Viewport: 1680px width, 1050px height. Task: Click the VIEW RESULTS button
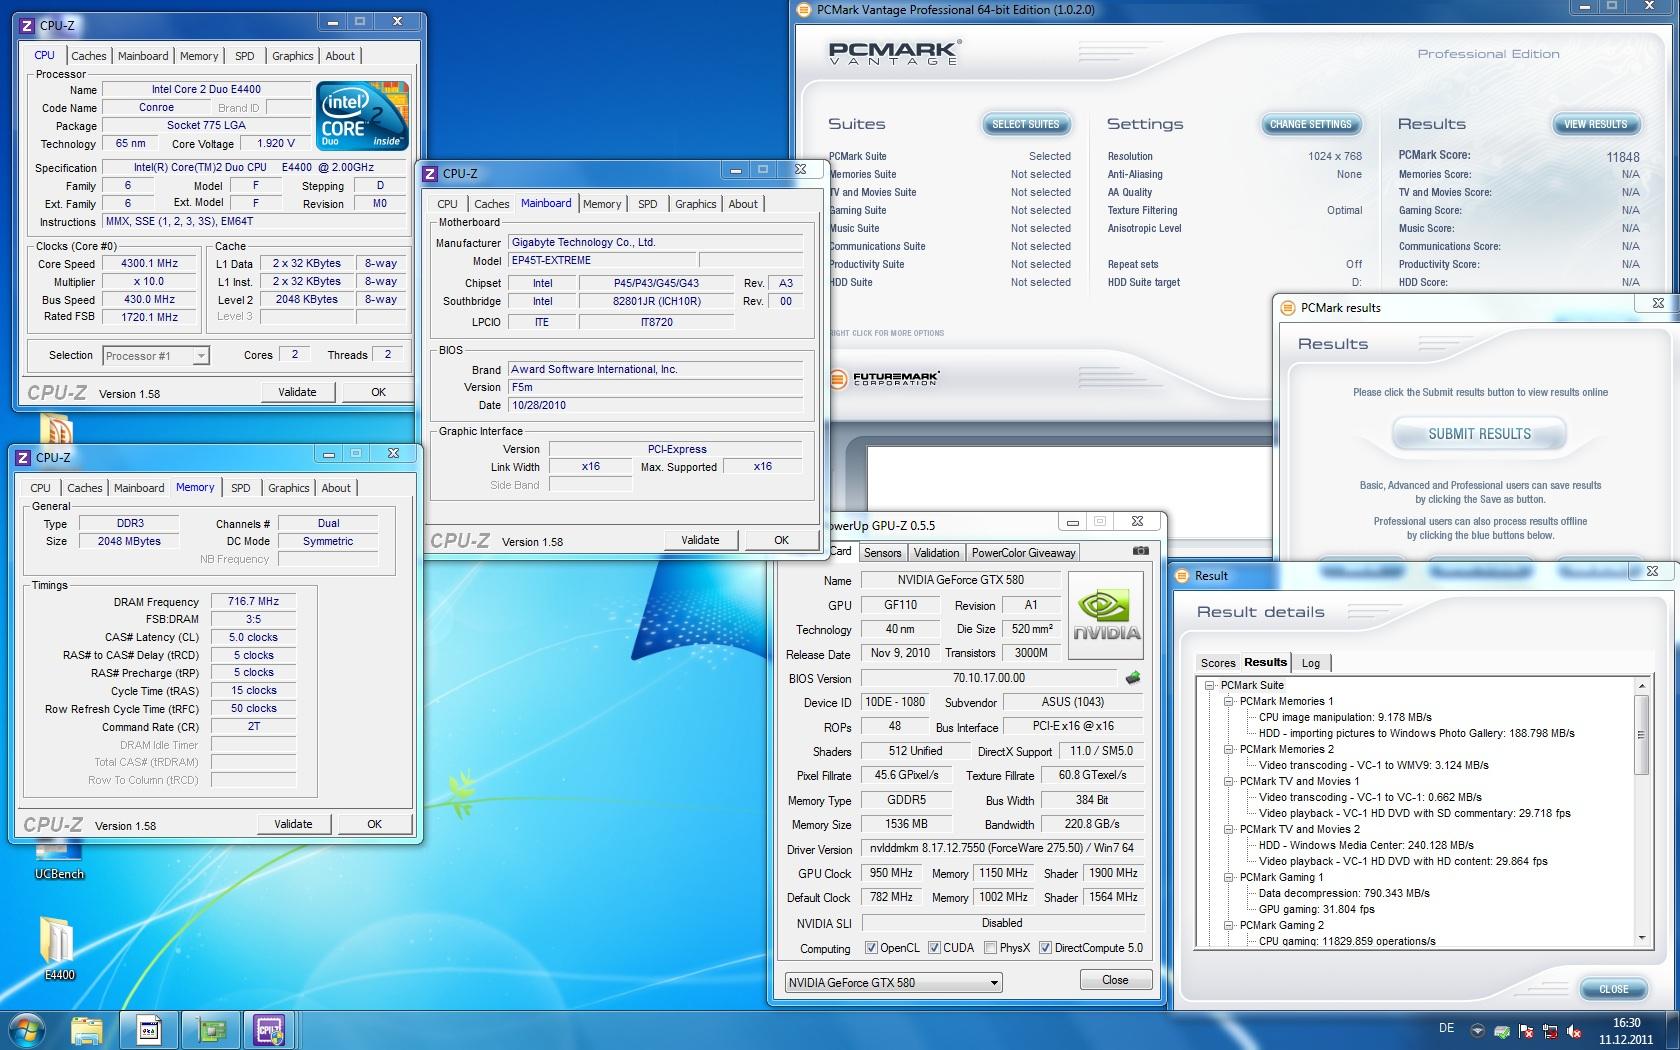coord(1595,124)
